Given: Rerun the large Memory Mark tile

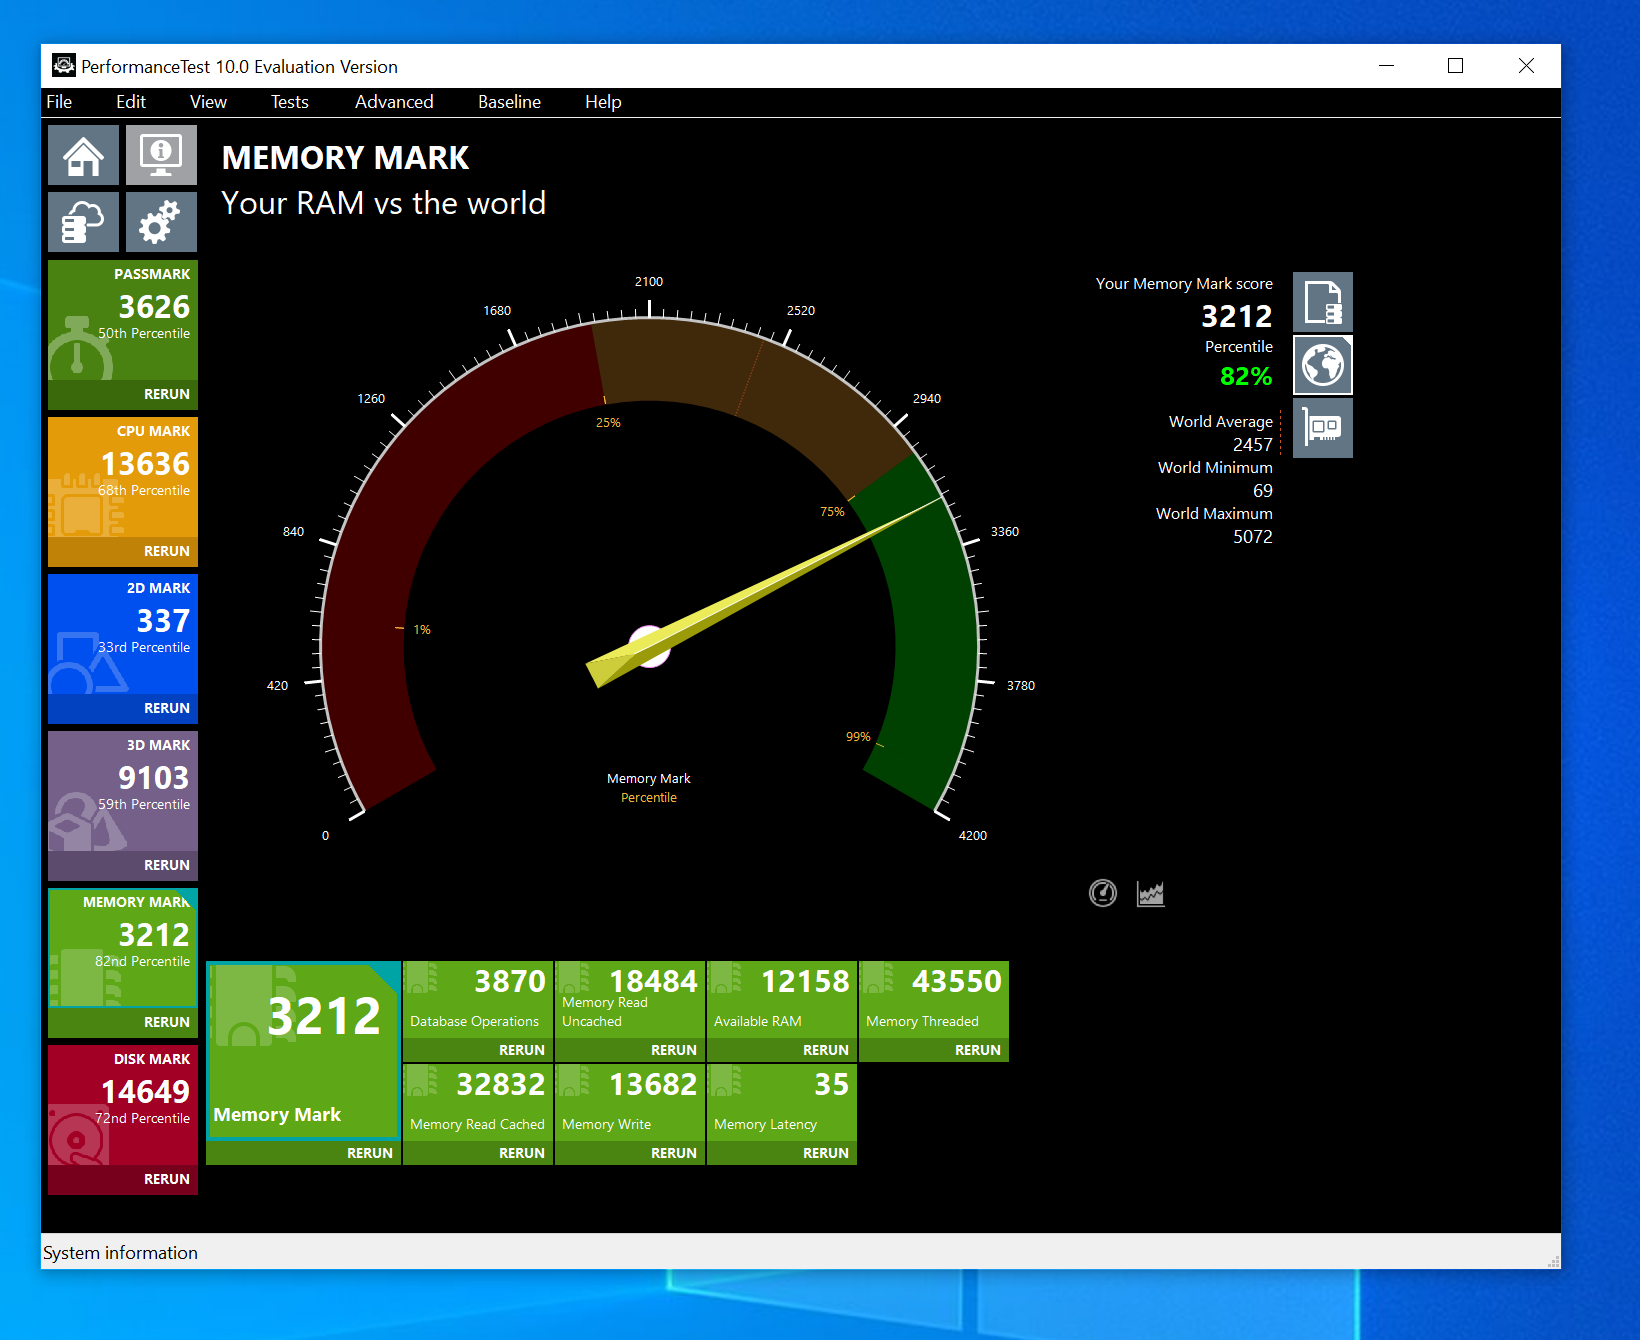Looking at the screenshot, I should 370,1153.
